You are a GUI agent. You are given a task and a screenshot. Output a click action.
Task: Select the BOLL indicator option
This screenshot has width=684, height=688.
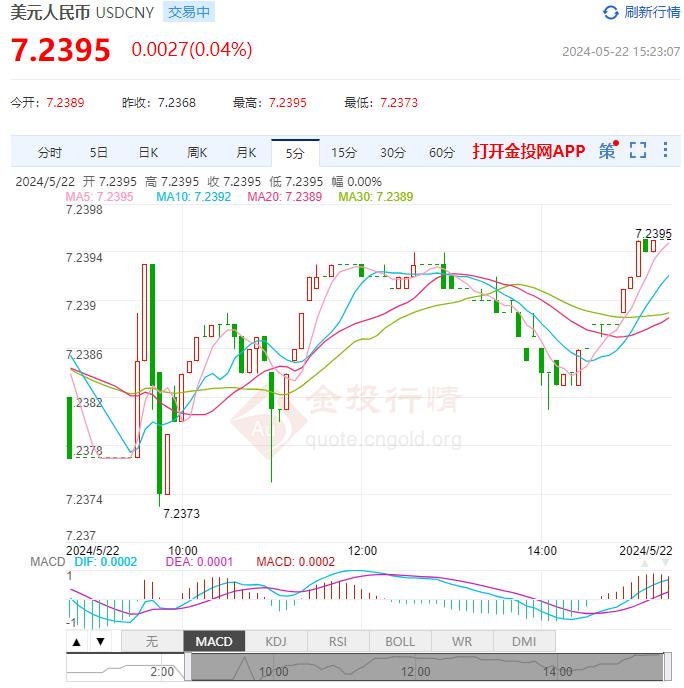click(x=400, y=642)
